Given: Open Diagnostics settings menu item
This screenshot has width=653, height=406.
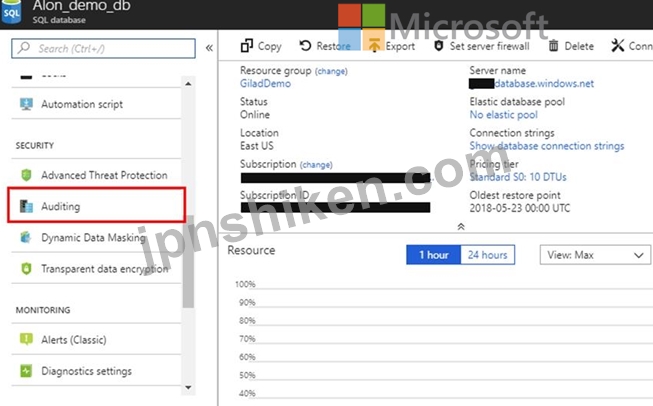Looking at the screenshot, I should [96, 371].
